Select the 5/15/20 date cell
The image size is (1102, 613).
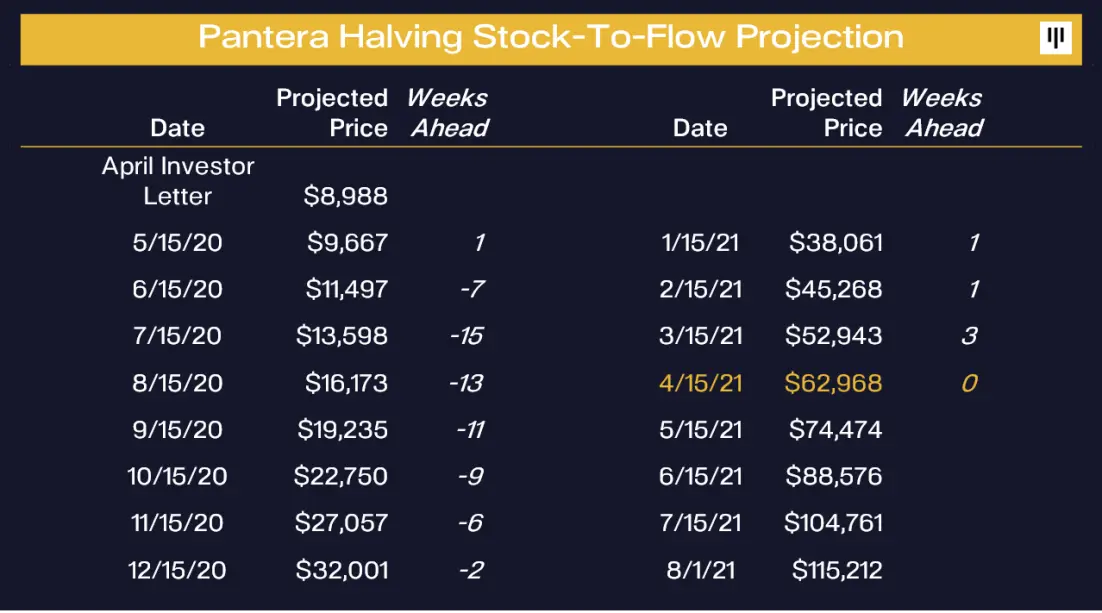pyautogui.click(x=177, y=243)
